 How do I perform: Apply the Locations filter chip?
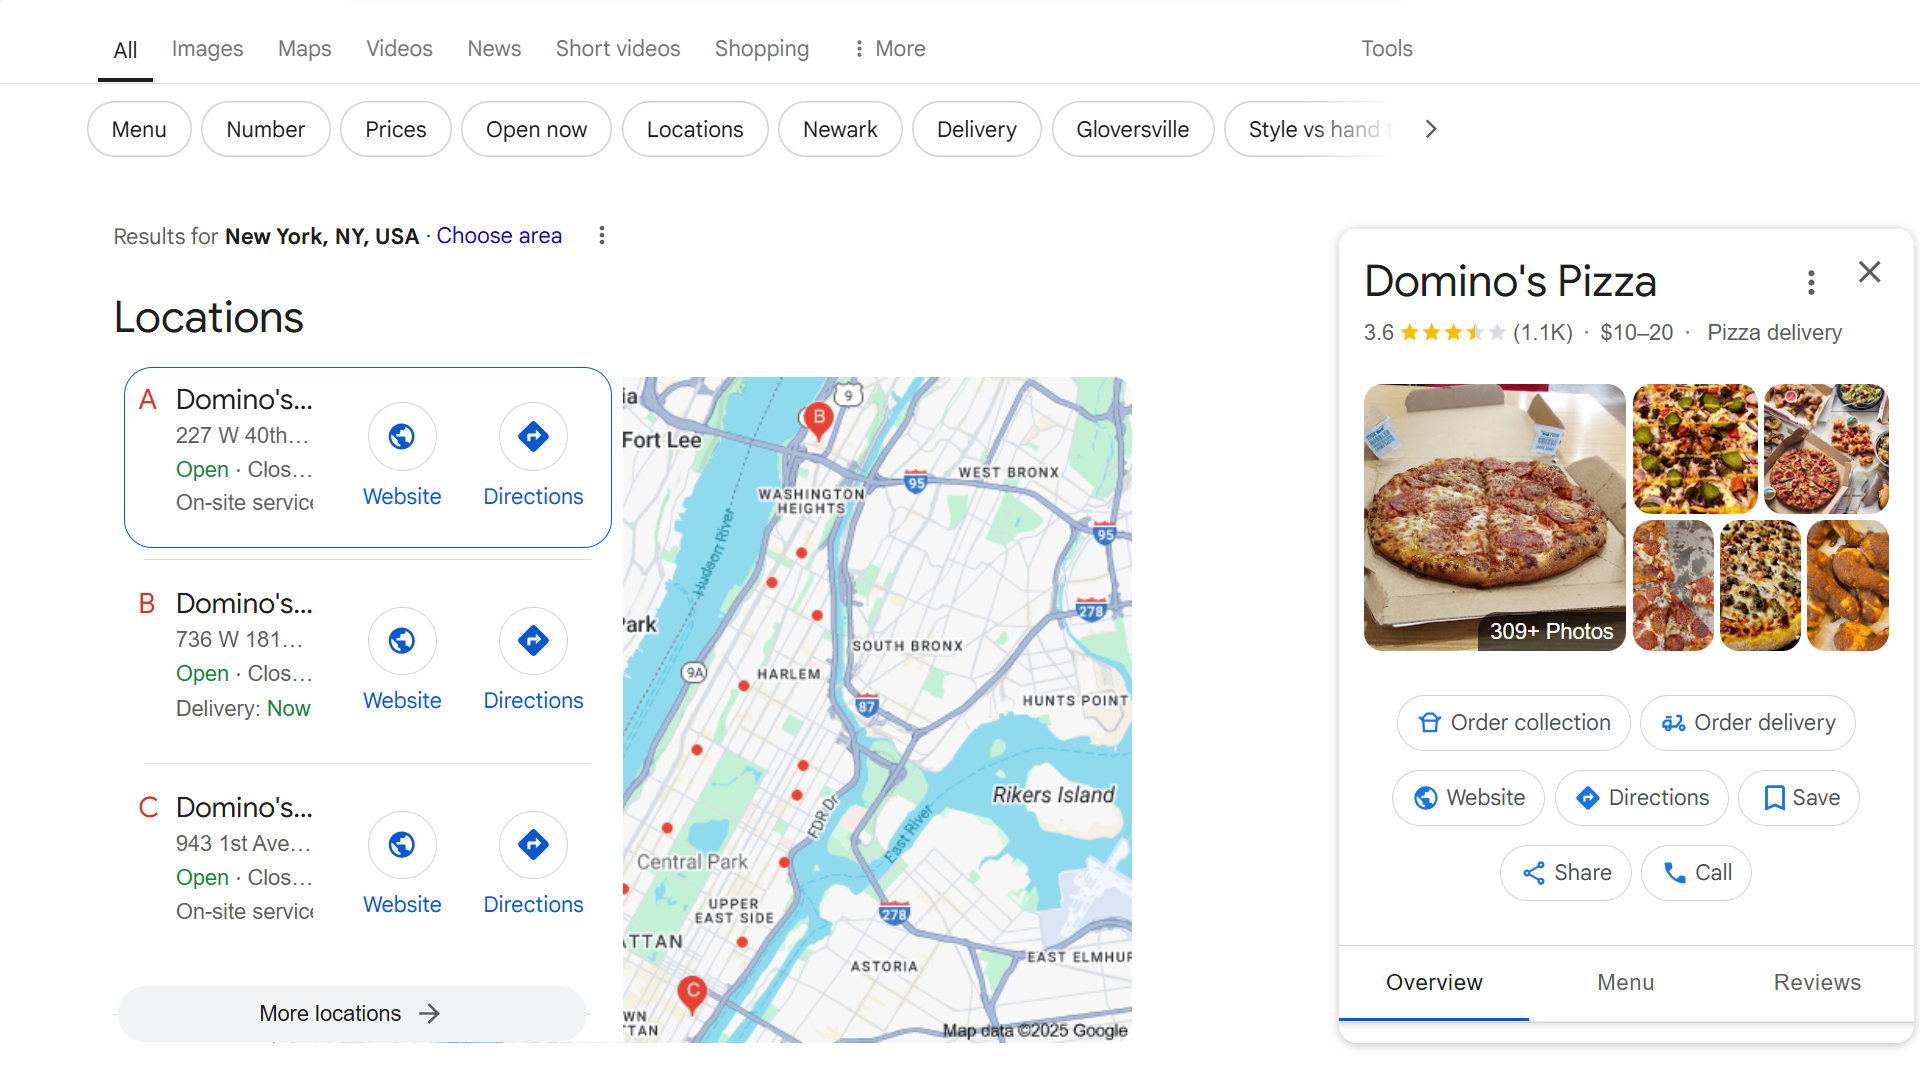point(695,130)
